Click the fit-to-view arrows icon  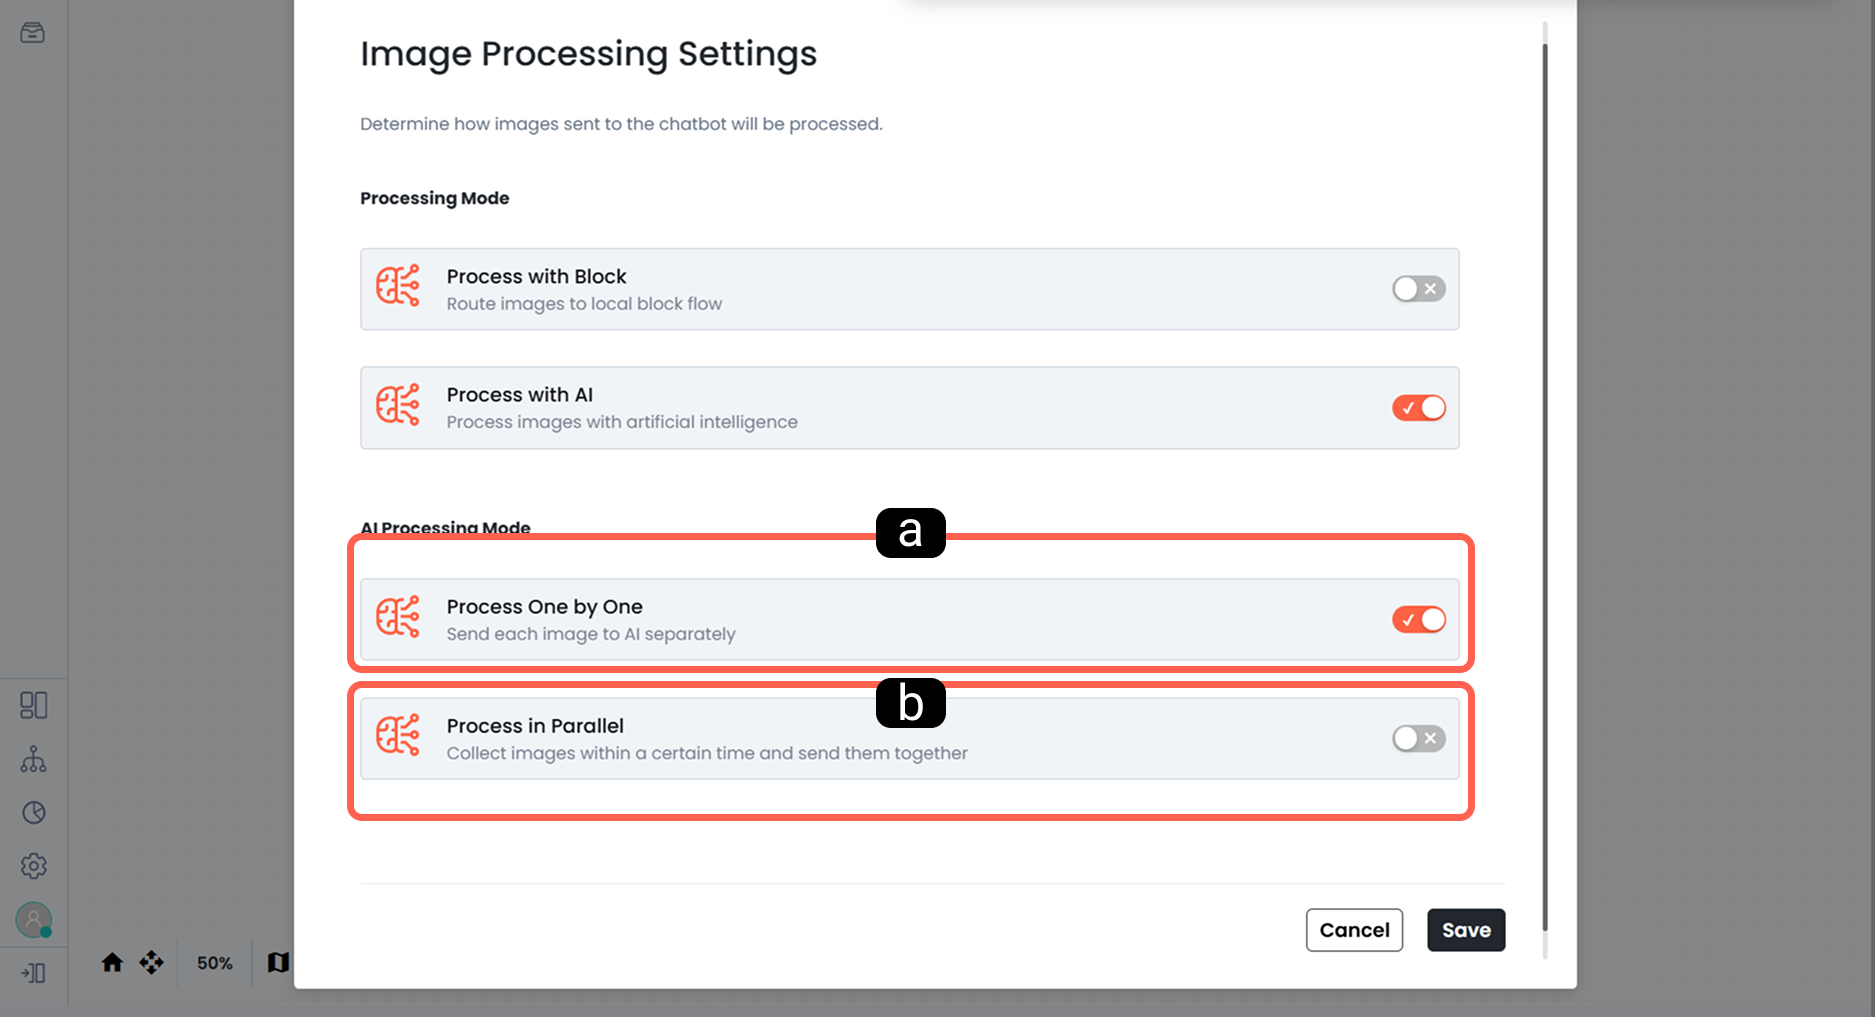coord(151,962)
